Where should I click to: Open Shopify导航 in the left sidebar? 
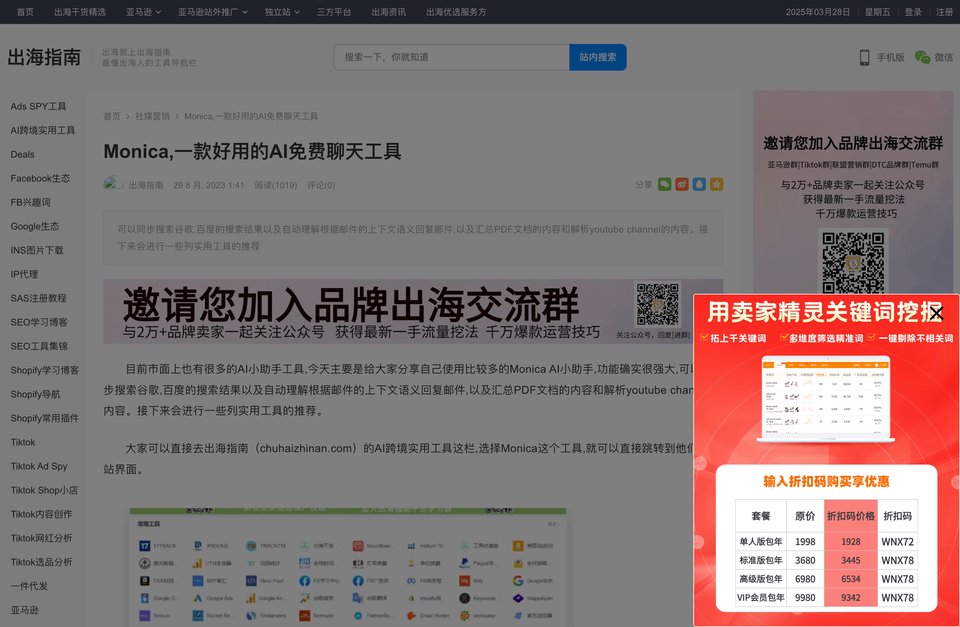click(36, 394)
